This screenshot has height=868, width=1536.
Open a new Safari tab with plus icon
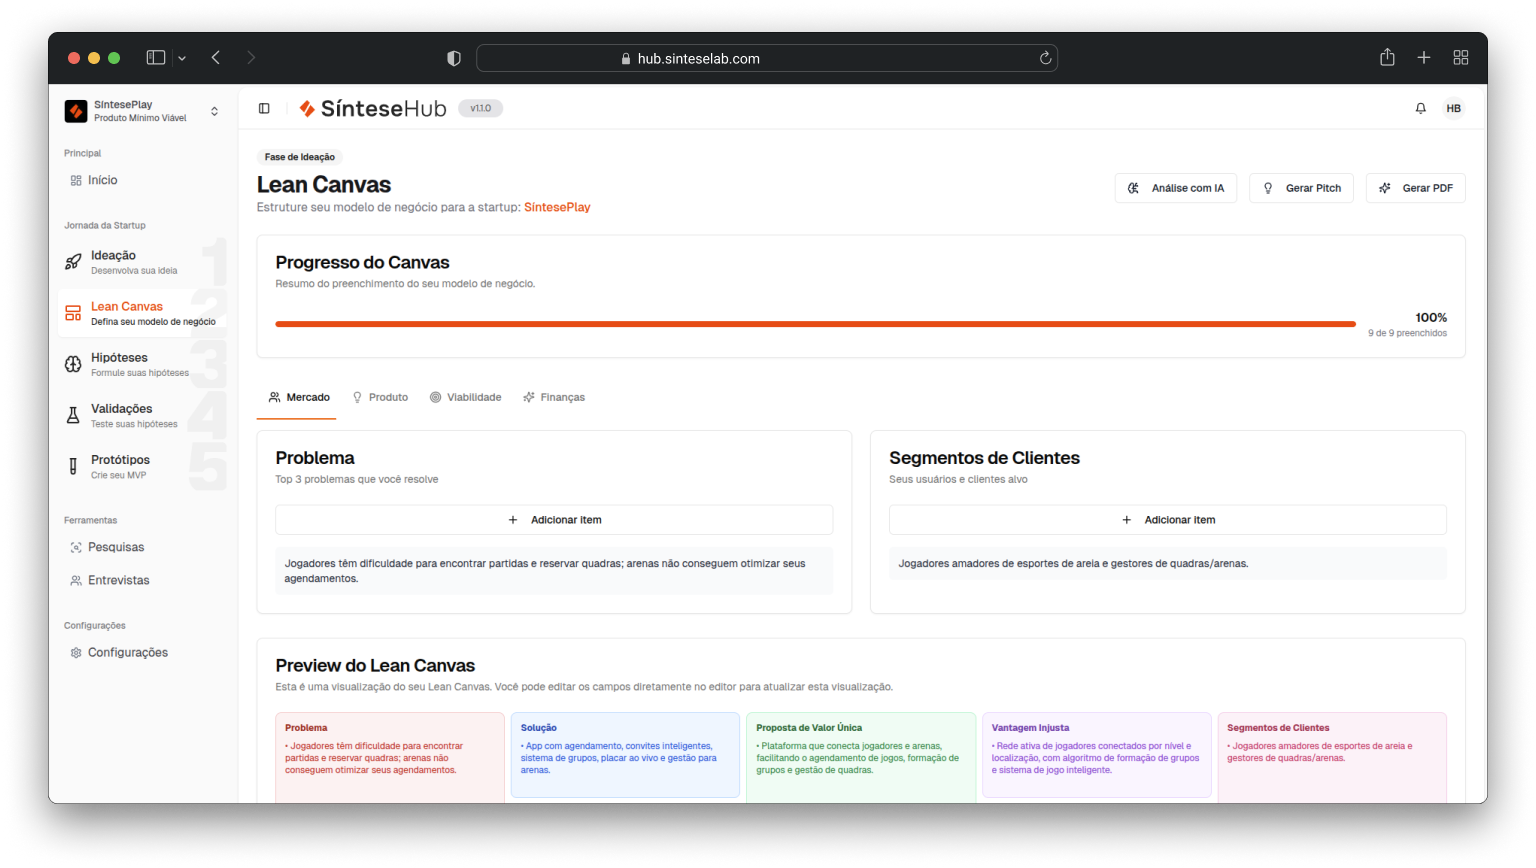[1424, 58]
